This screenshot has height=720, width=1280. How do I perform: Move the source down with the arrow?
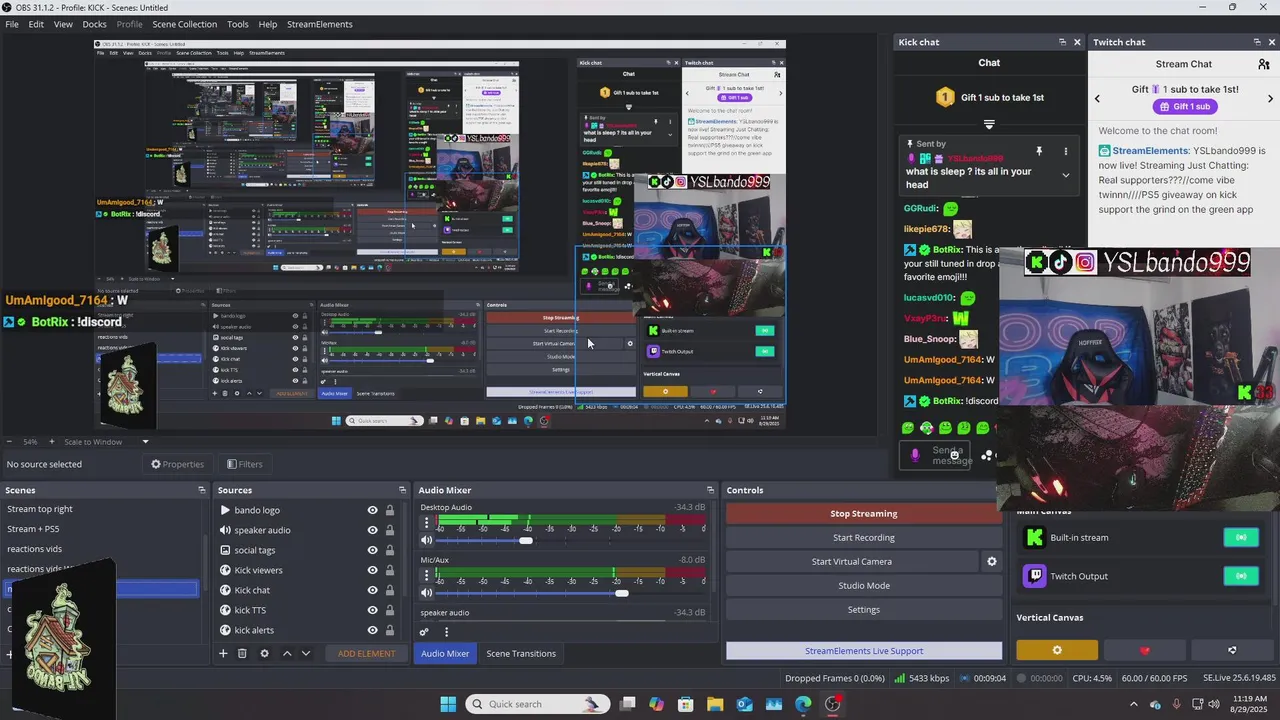pos(306,653)
